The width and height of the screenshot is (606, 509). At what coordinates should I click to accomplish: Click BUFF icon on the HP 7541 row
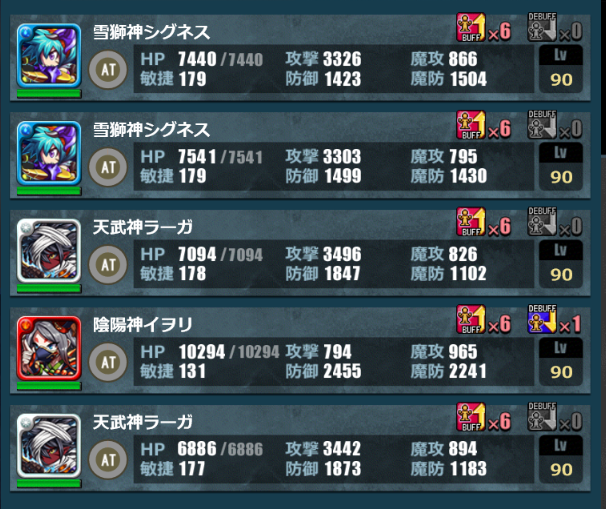[471, 124]
